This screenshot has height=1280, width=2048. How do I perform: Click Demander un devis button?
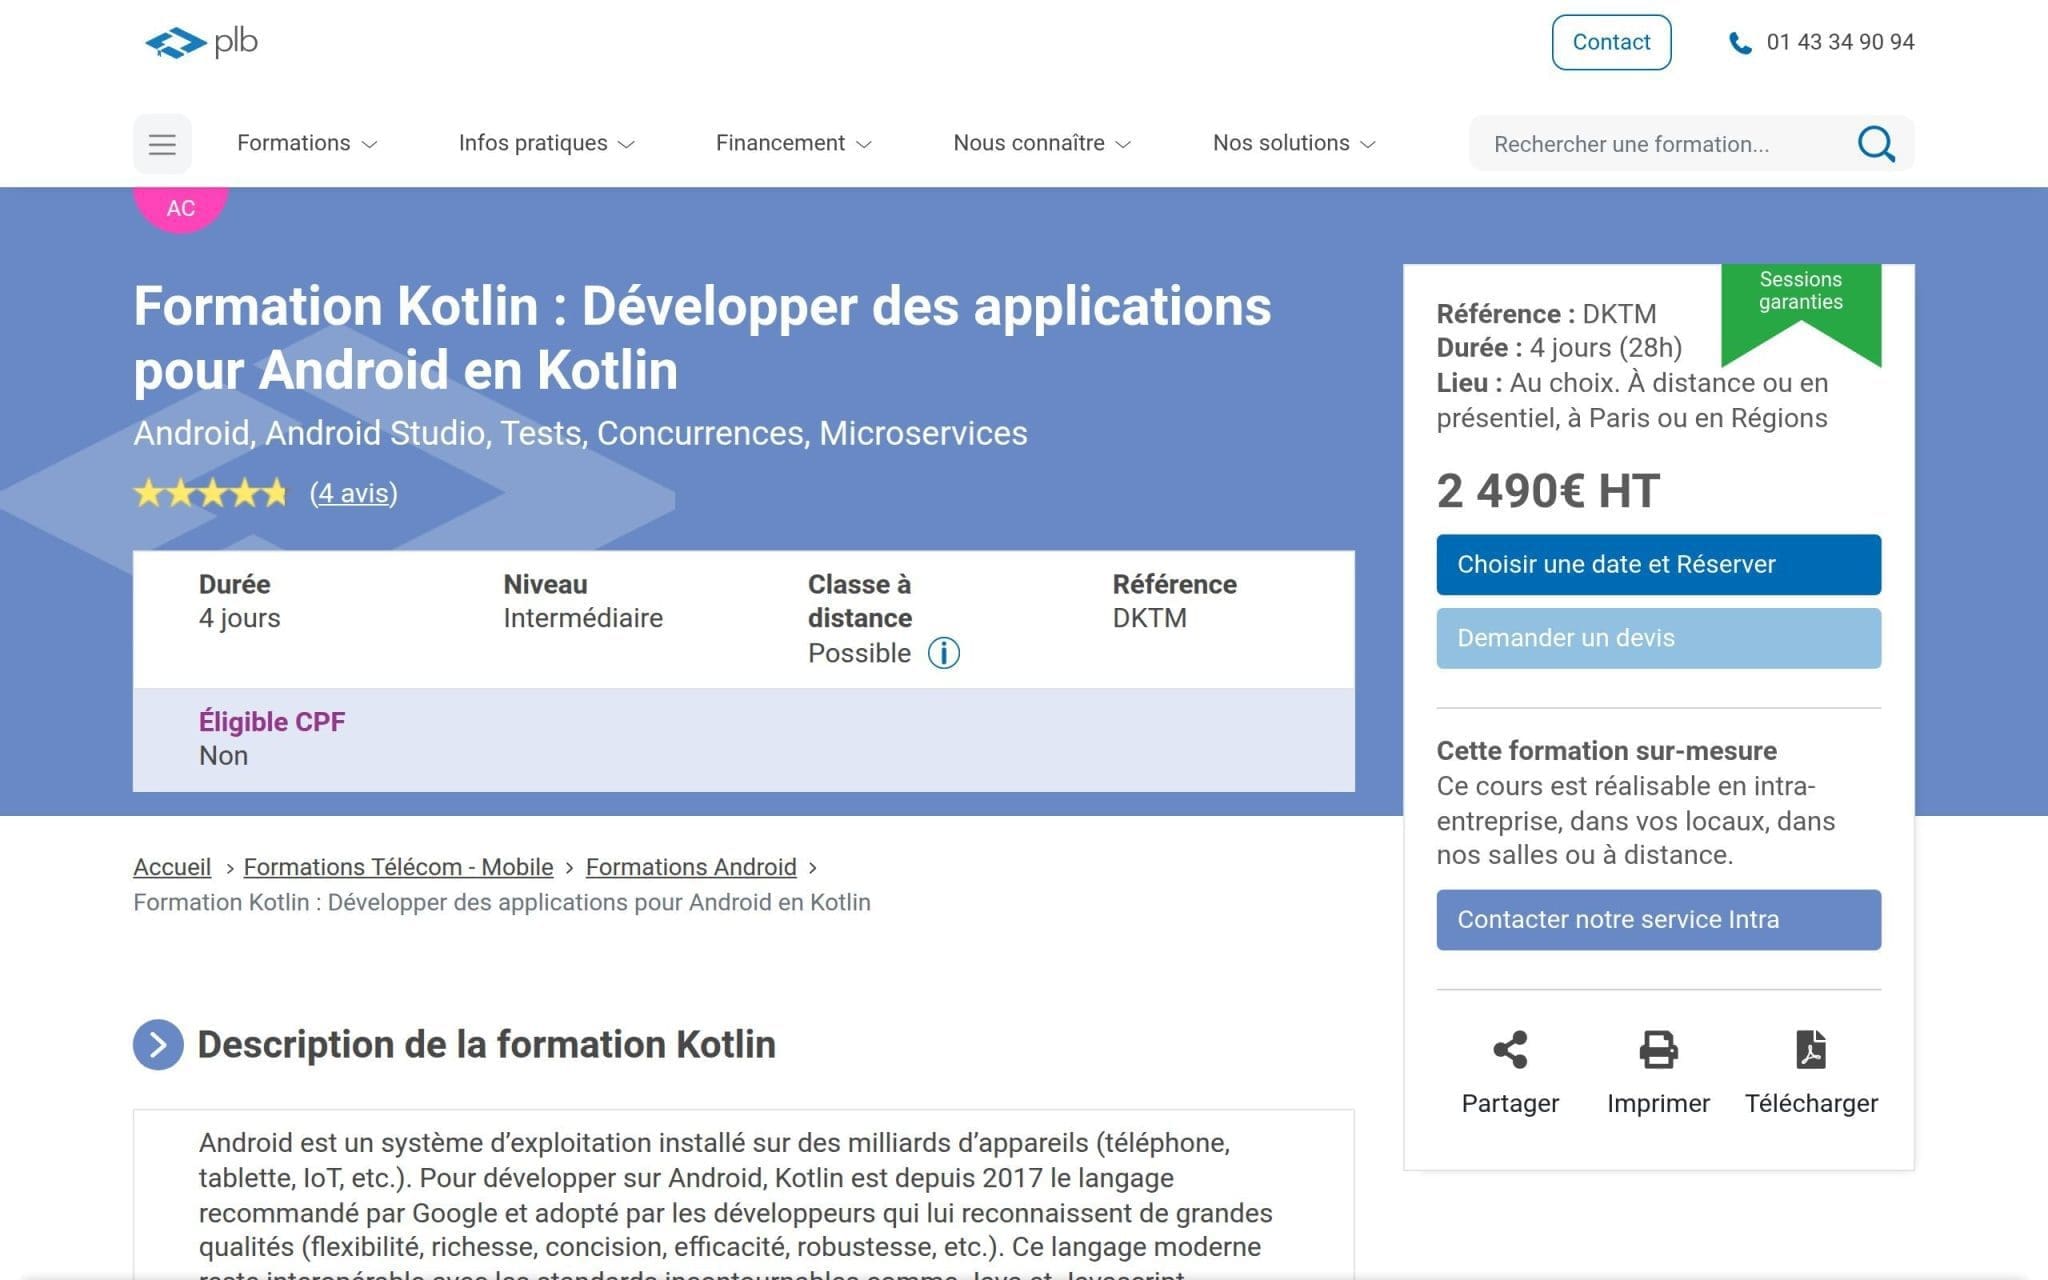pyautogui.click(x=1658, y=638)
